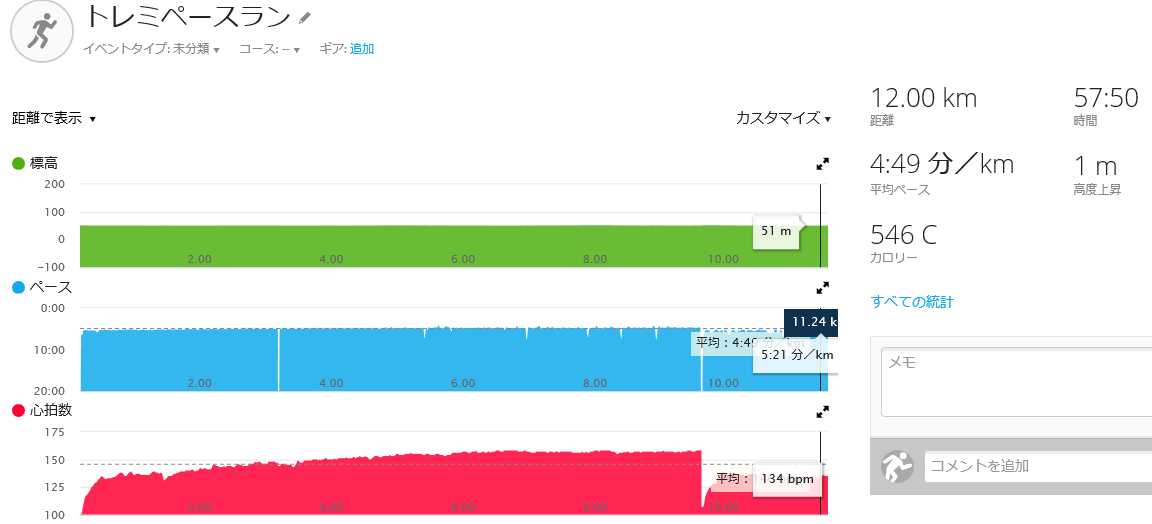The height and width of the screenshot is (524, 1152).
Task: Edit activity title with pencil icon
Action: point(305,16)
